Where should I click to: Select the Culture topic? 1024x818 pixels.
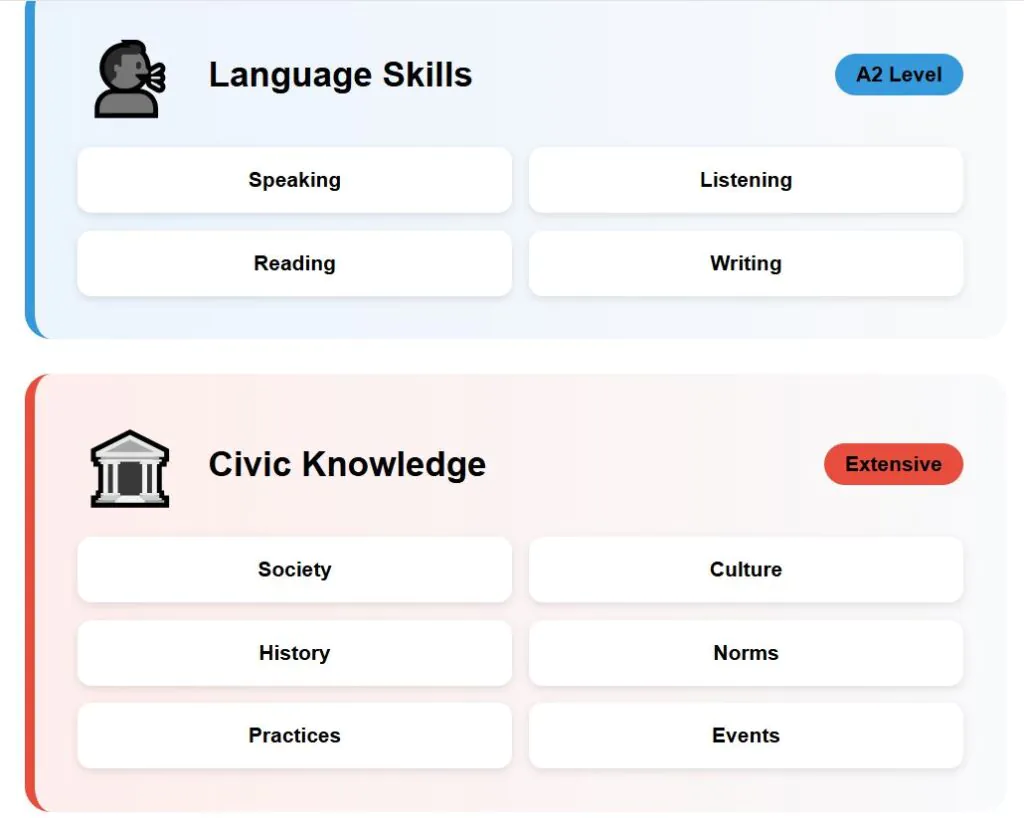pos(745,569)
